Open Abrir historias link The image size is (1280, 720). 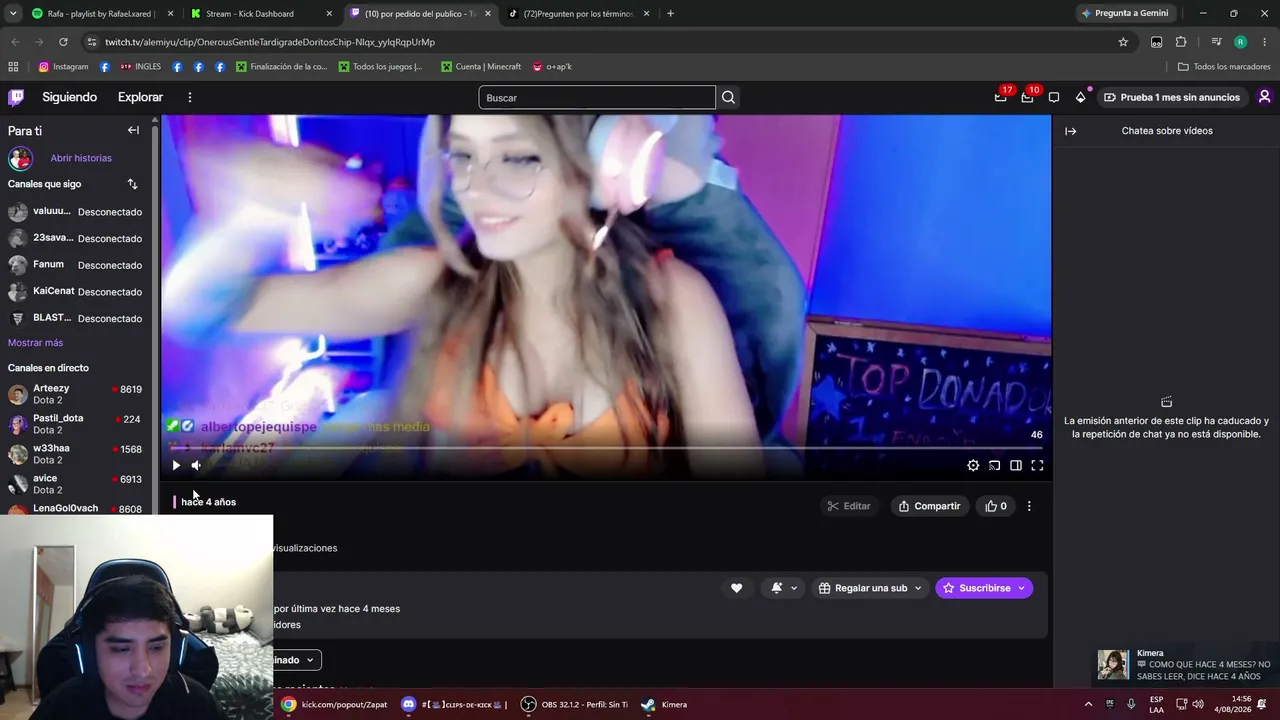click(x=81, y=158)
